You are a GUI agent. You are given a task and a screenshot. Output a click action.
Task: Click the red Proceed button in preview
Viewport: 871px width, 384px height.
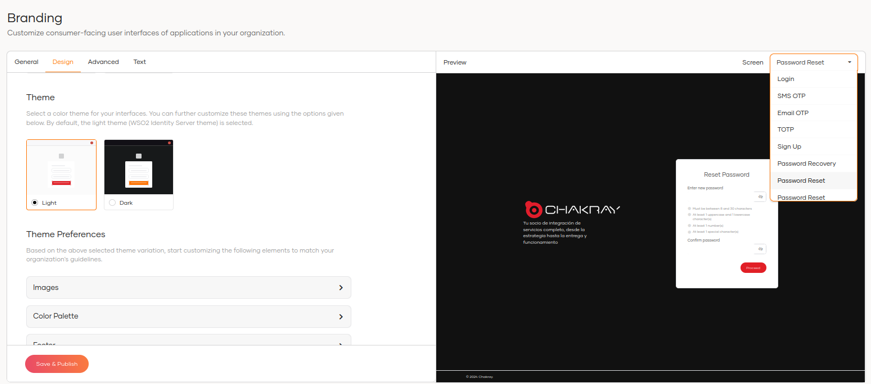click(x=753, y=268)
